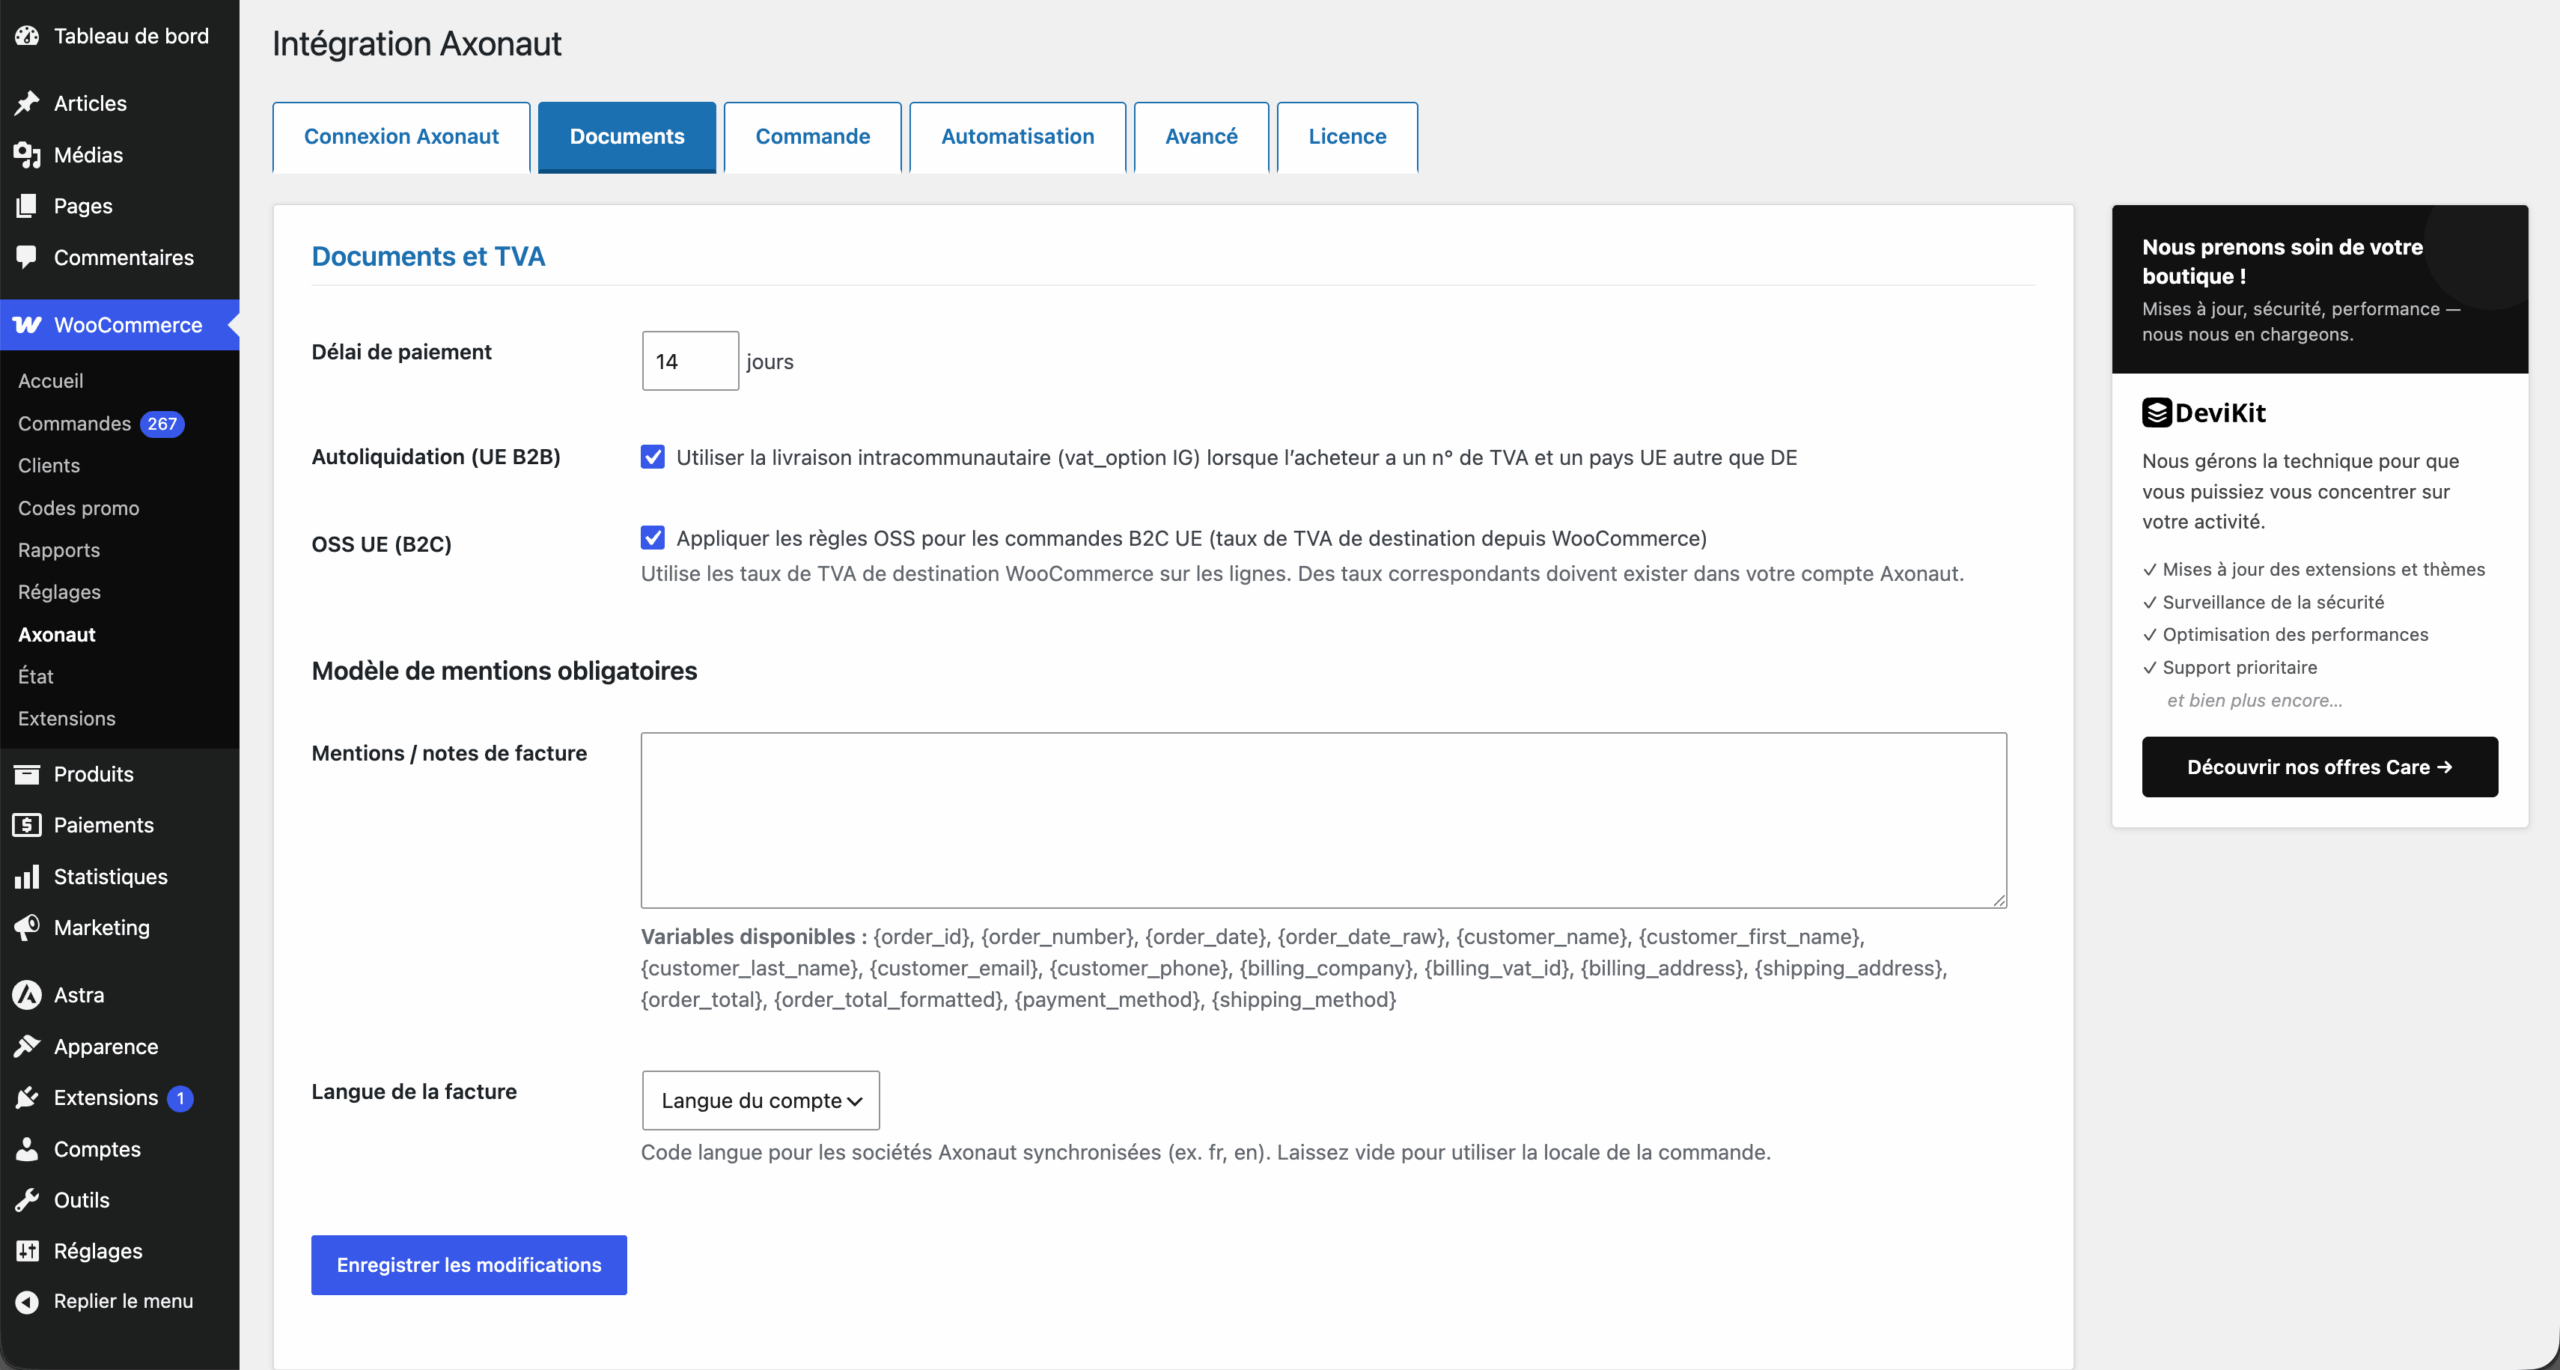Image resolution: width=2560 pixels, height=1370 pixels.
Task: Select the Axonaut submenu item
Action: pyautogui.click(x=57, y=634)
